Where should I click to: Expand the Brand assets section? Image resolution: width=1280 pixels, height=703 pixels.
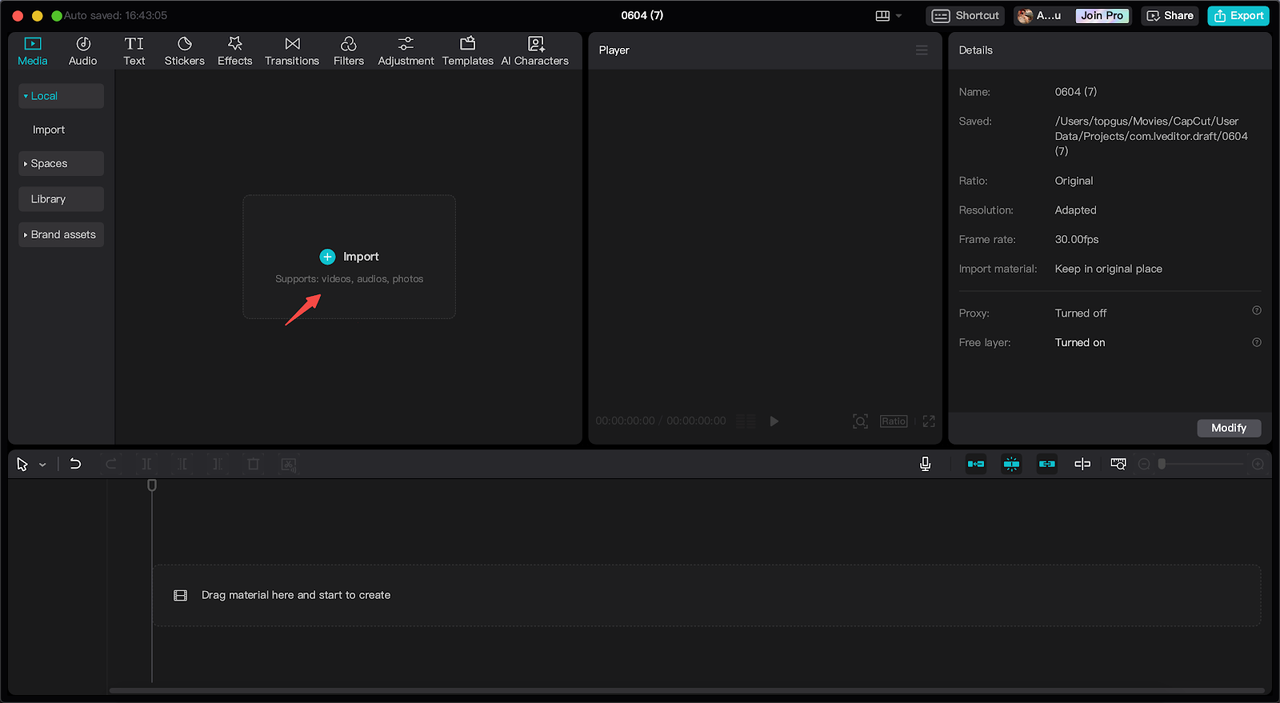pyautogui.click(x=61, y=234)
